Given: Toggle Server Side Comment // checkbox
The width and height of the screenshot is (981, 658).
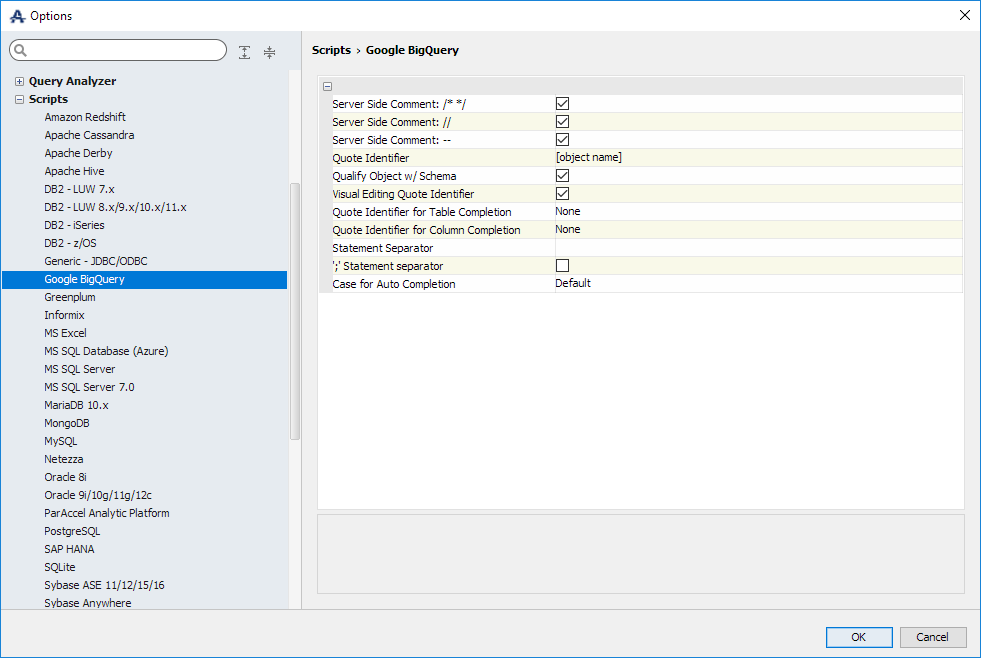Looking at the screenshot, I should 562,121.
